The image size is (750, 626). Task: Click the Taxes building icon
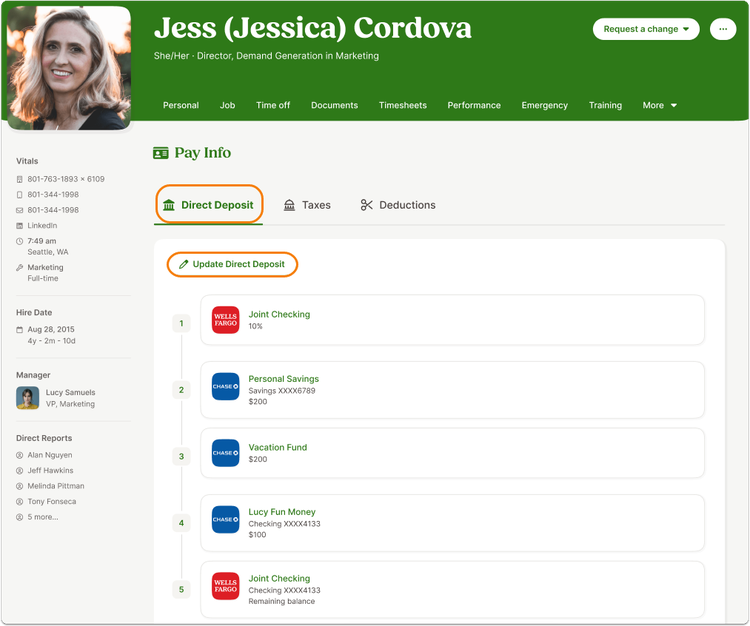[289, 205]
